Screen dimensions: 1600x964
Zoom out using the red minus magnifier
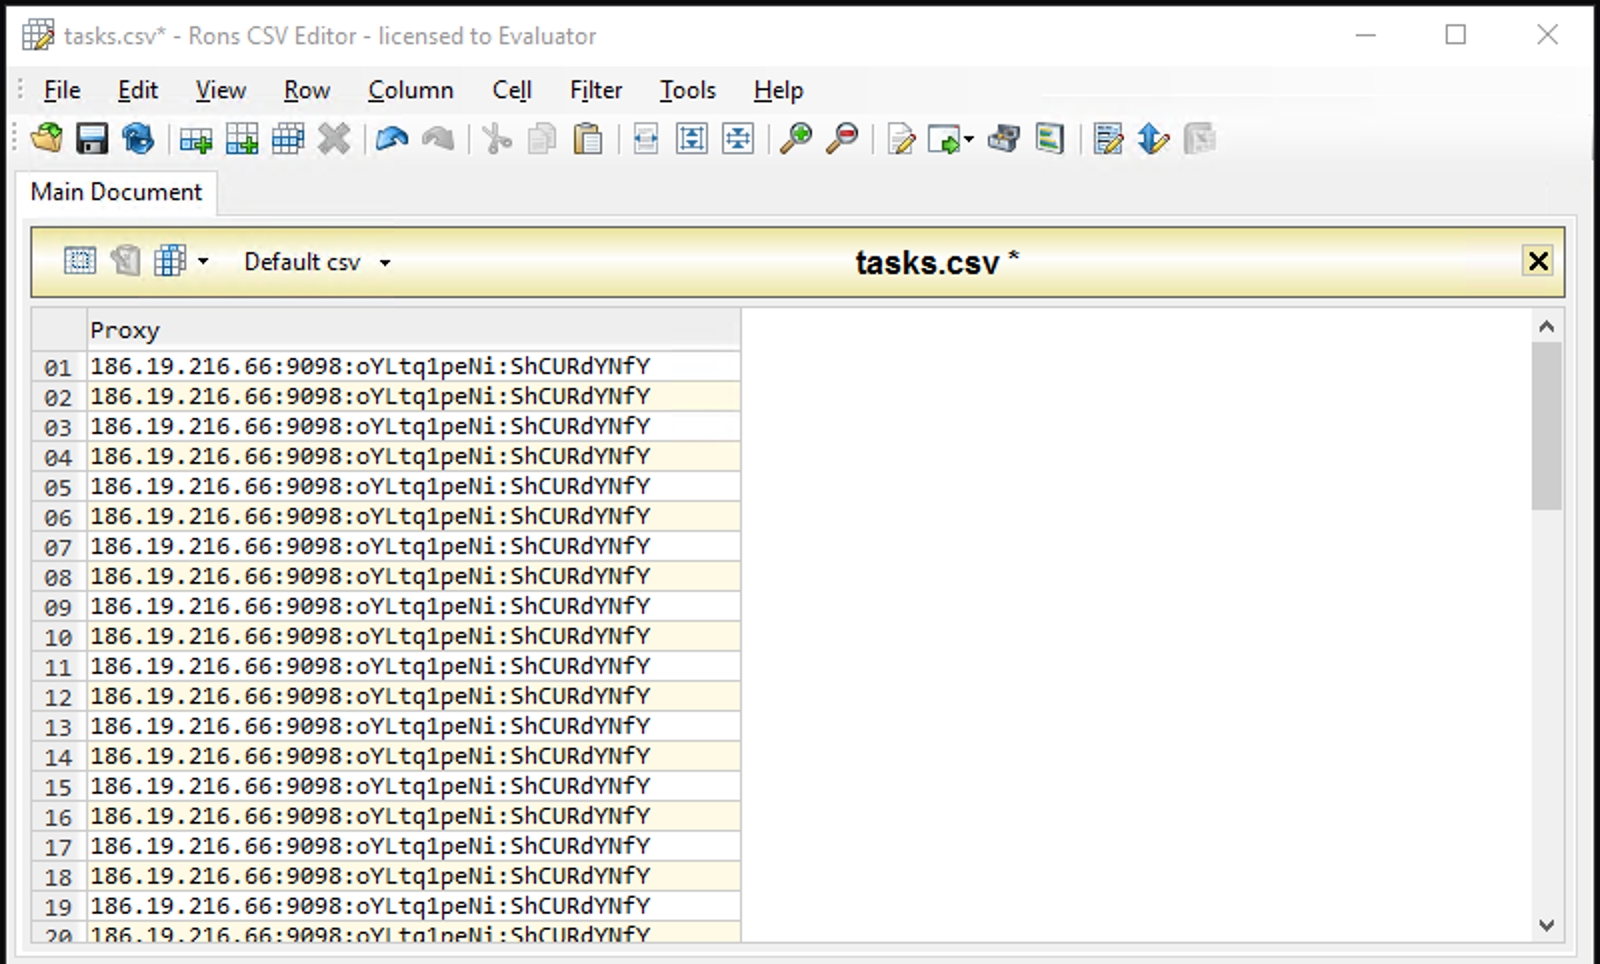[x=842, y=139]
